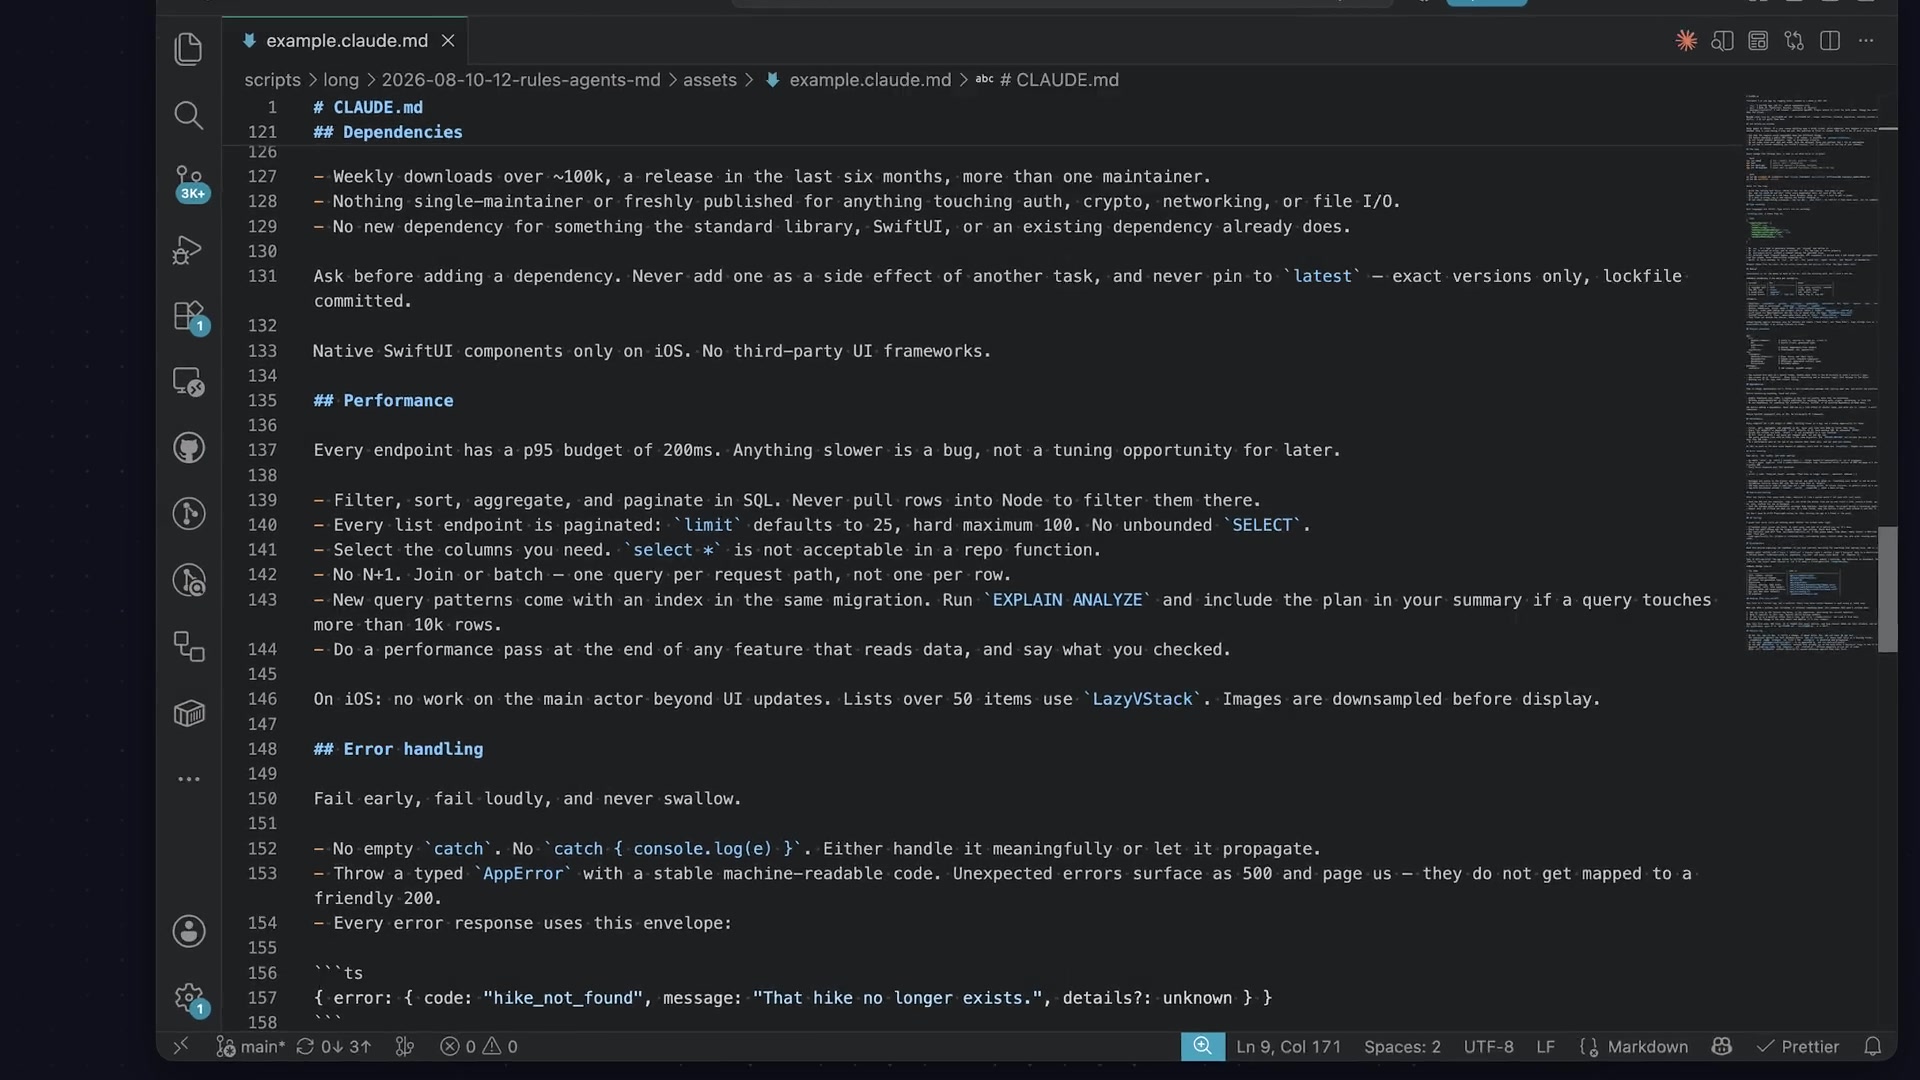Click the git graph icon in status bar
This screenshot has height=1080, width=1920.
[x=405, y=1047]
